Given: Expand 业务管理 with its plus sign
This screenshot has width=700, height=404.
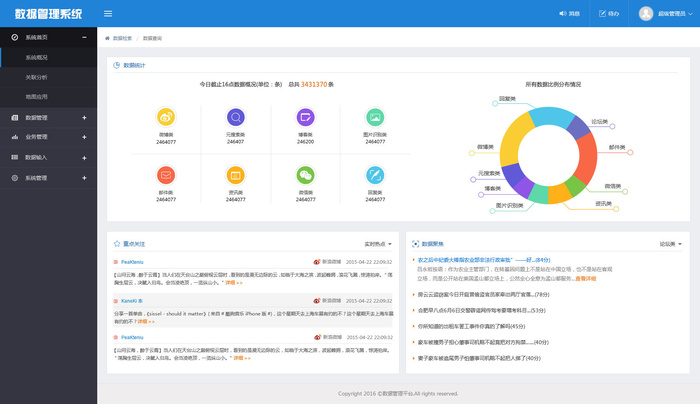Looking at the screenshot, I should tap(84, 137).
